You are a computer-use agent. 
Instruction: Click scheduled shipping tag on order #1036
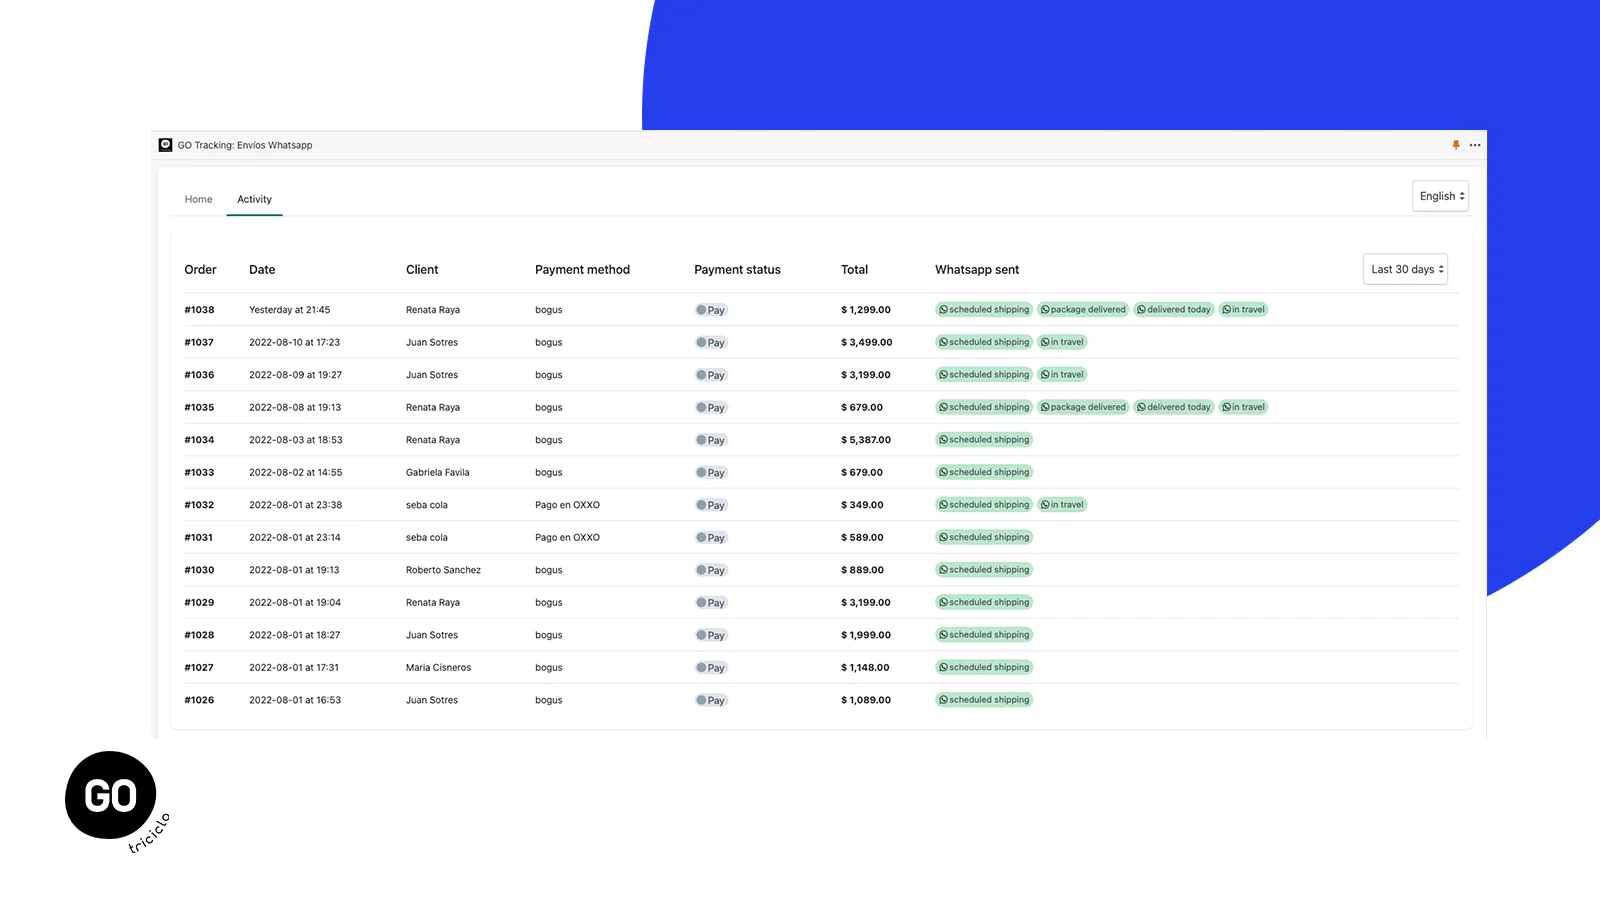(984, 375)
